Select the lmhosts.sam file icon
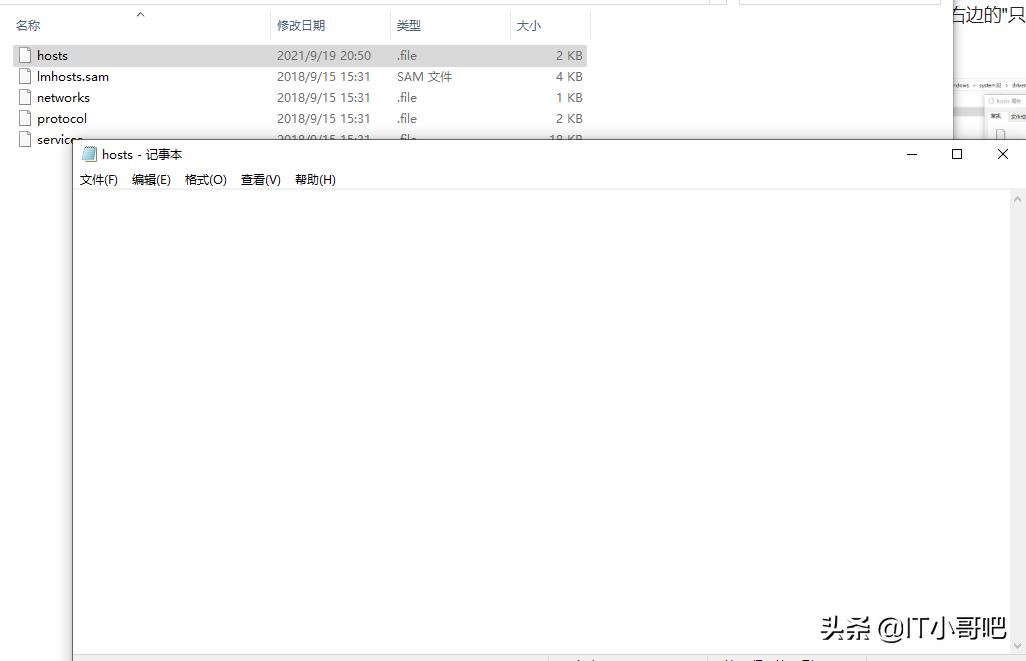The height and width of the screenshot is (661, 1026). pyautogui.click(x=25, y=77)
